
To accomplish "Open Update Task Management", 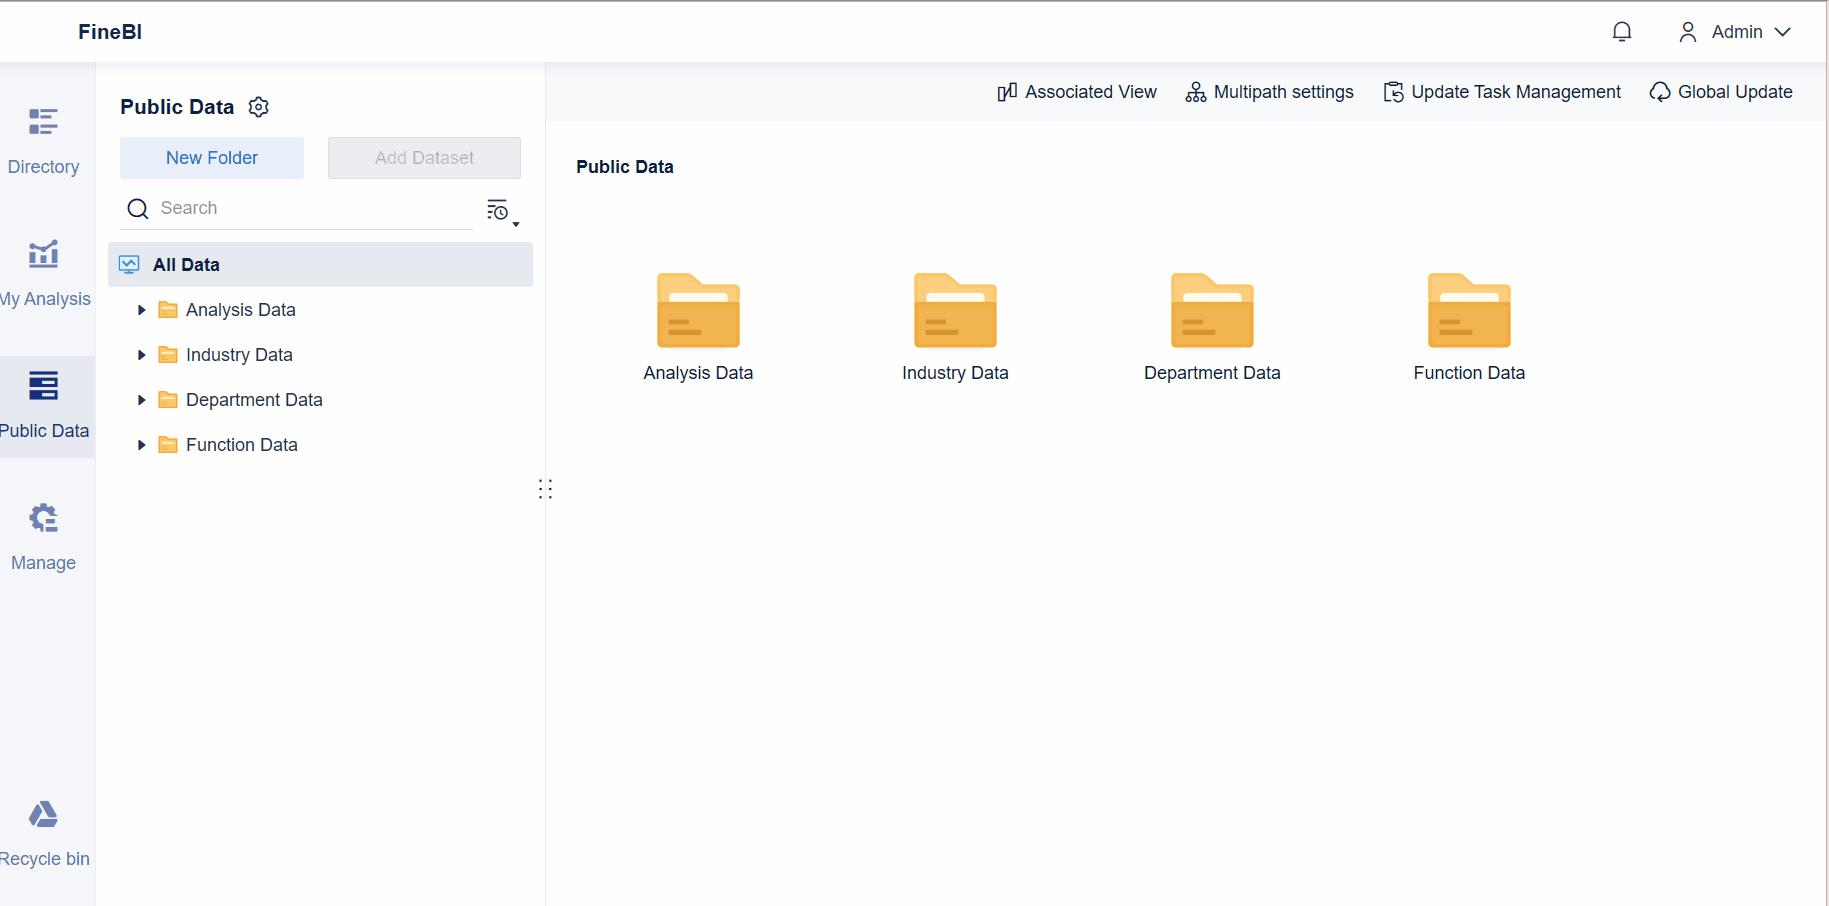I will pos(1501,91).
